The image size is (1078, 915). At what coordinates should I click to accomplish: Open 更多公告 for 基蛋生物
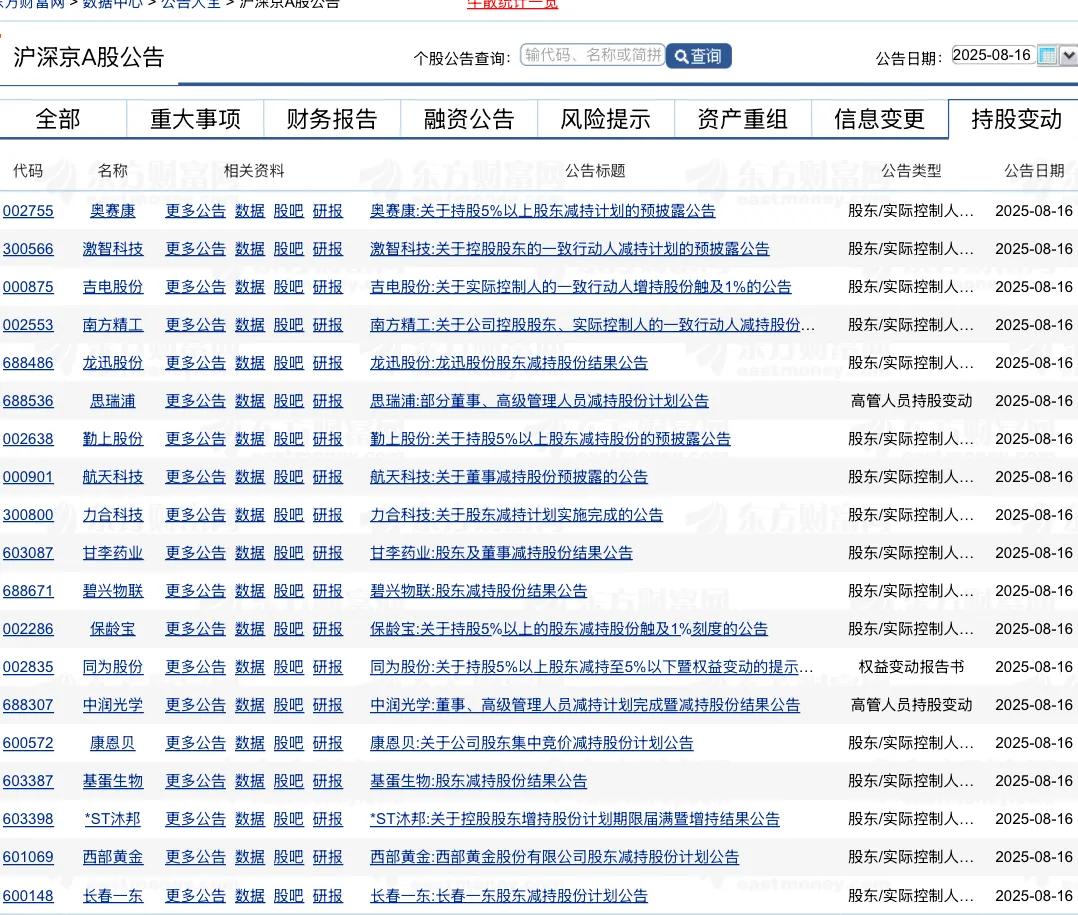pyautogui.click(x=195, y=781)
